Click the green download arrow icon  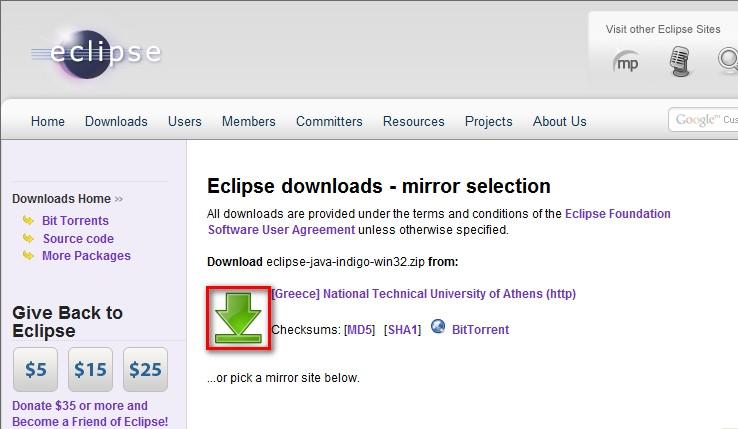[238, 318]
